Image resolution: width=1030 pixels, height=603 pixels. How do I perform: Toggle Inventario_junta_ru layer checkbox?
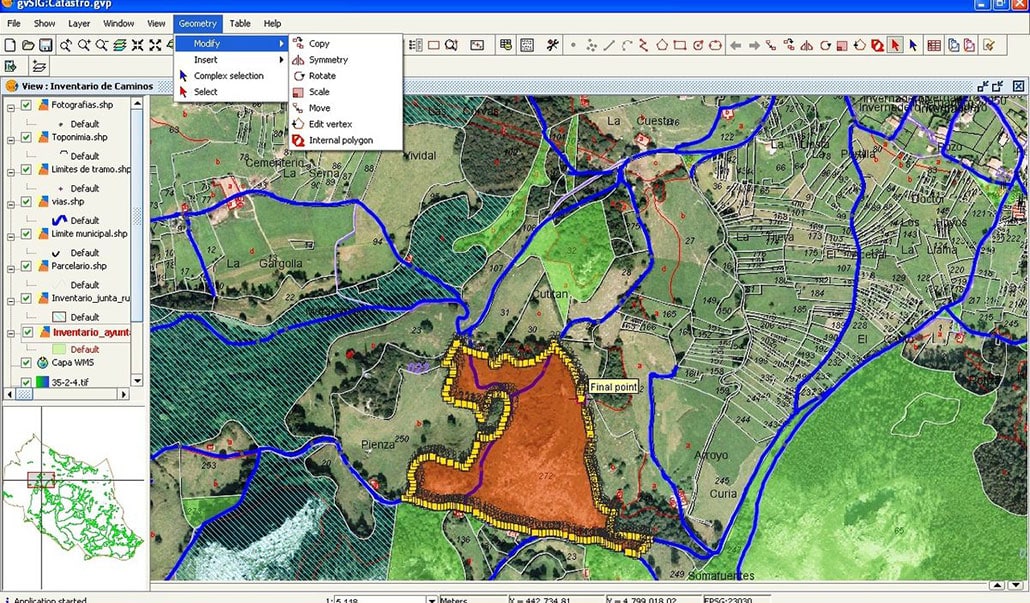tap(26, 298)
